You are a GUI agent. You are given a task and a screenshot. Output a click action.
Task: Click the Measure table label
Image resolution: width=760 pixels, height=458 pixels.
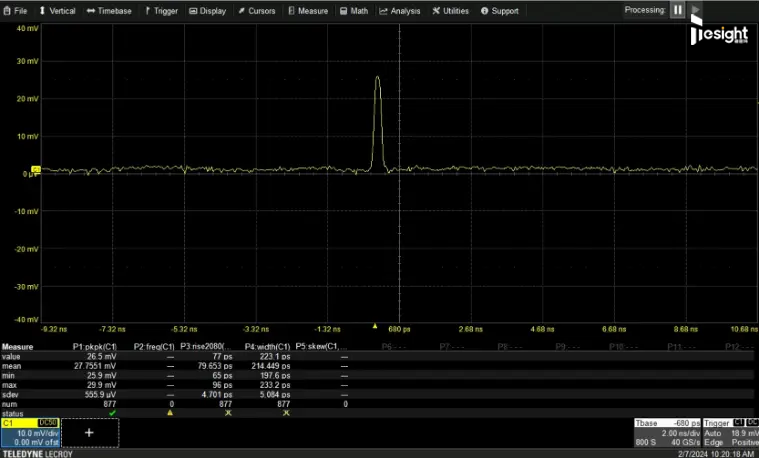pyautogui.click(x=17, y=347)
